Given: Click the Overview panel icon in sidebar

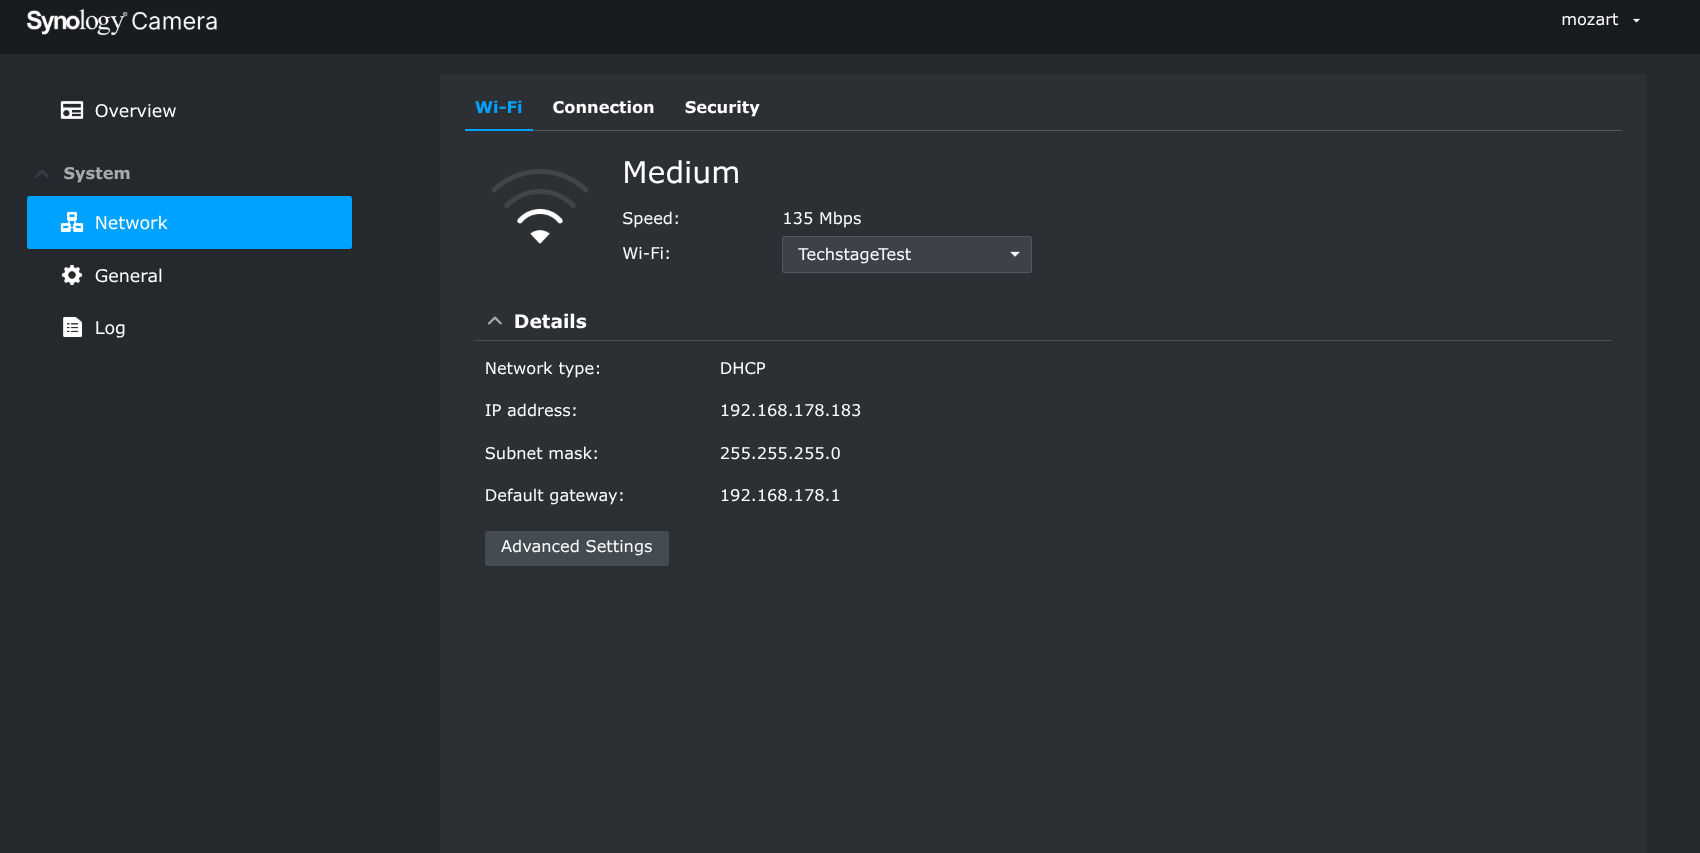Looking at the screenshot, I should (x=72, y=110).
